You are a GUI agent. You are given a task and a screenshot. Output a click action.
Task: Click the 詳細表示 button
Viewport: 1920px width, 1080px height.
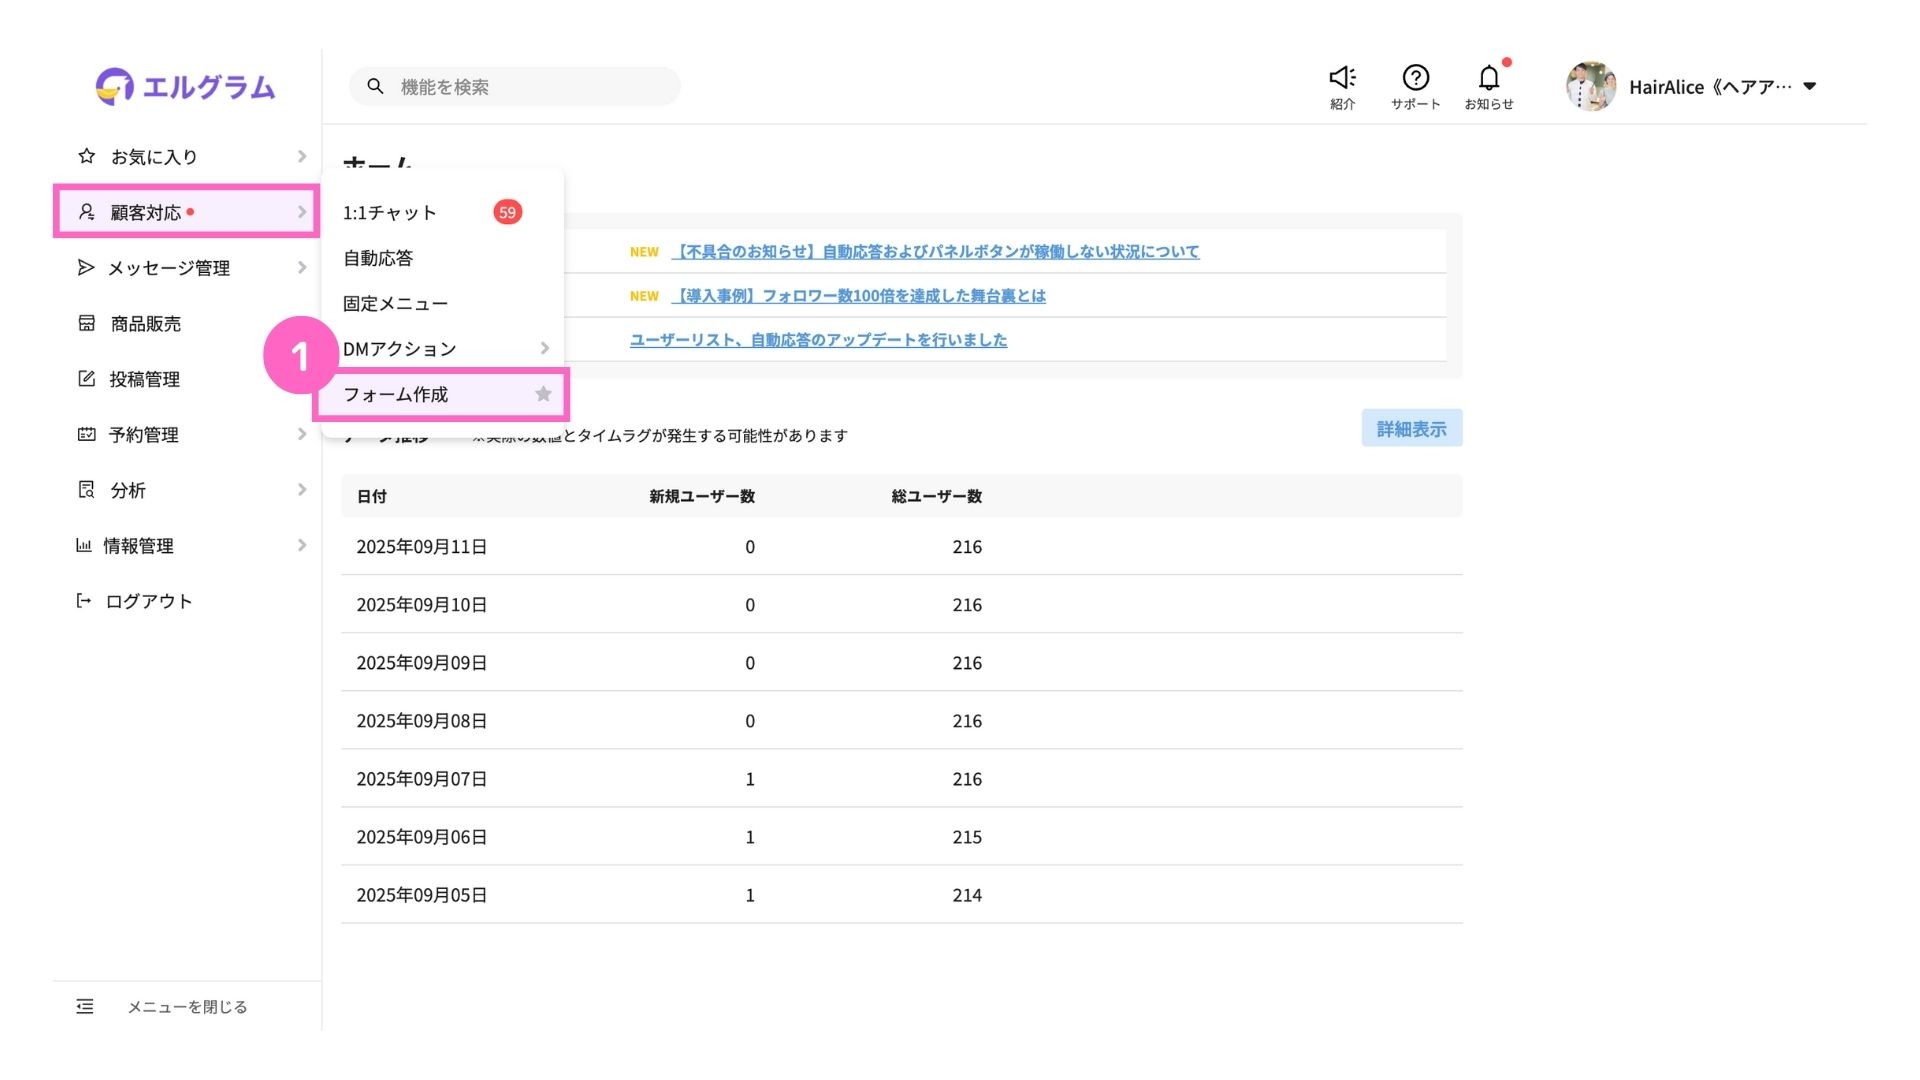[1411, 428]
